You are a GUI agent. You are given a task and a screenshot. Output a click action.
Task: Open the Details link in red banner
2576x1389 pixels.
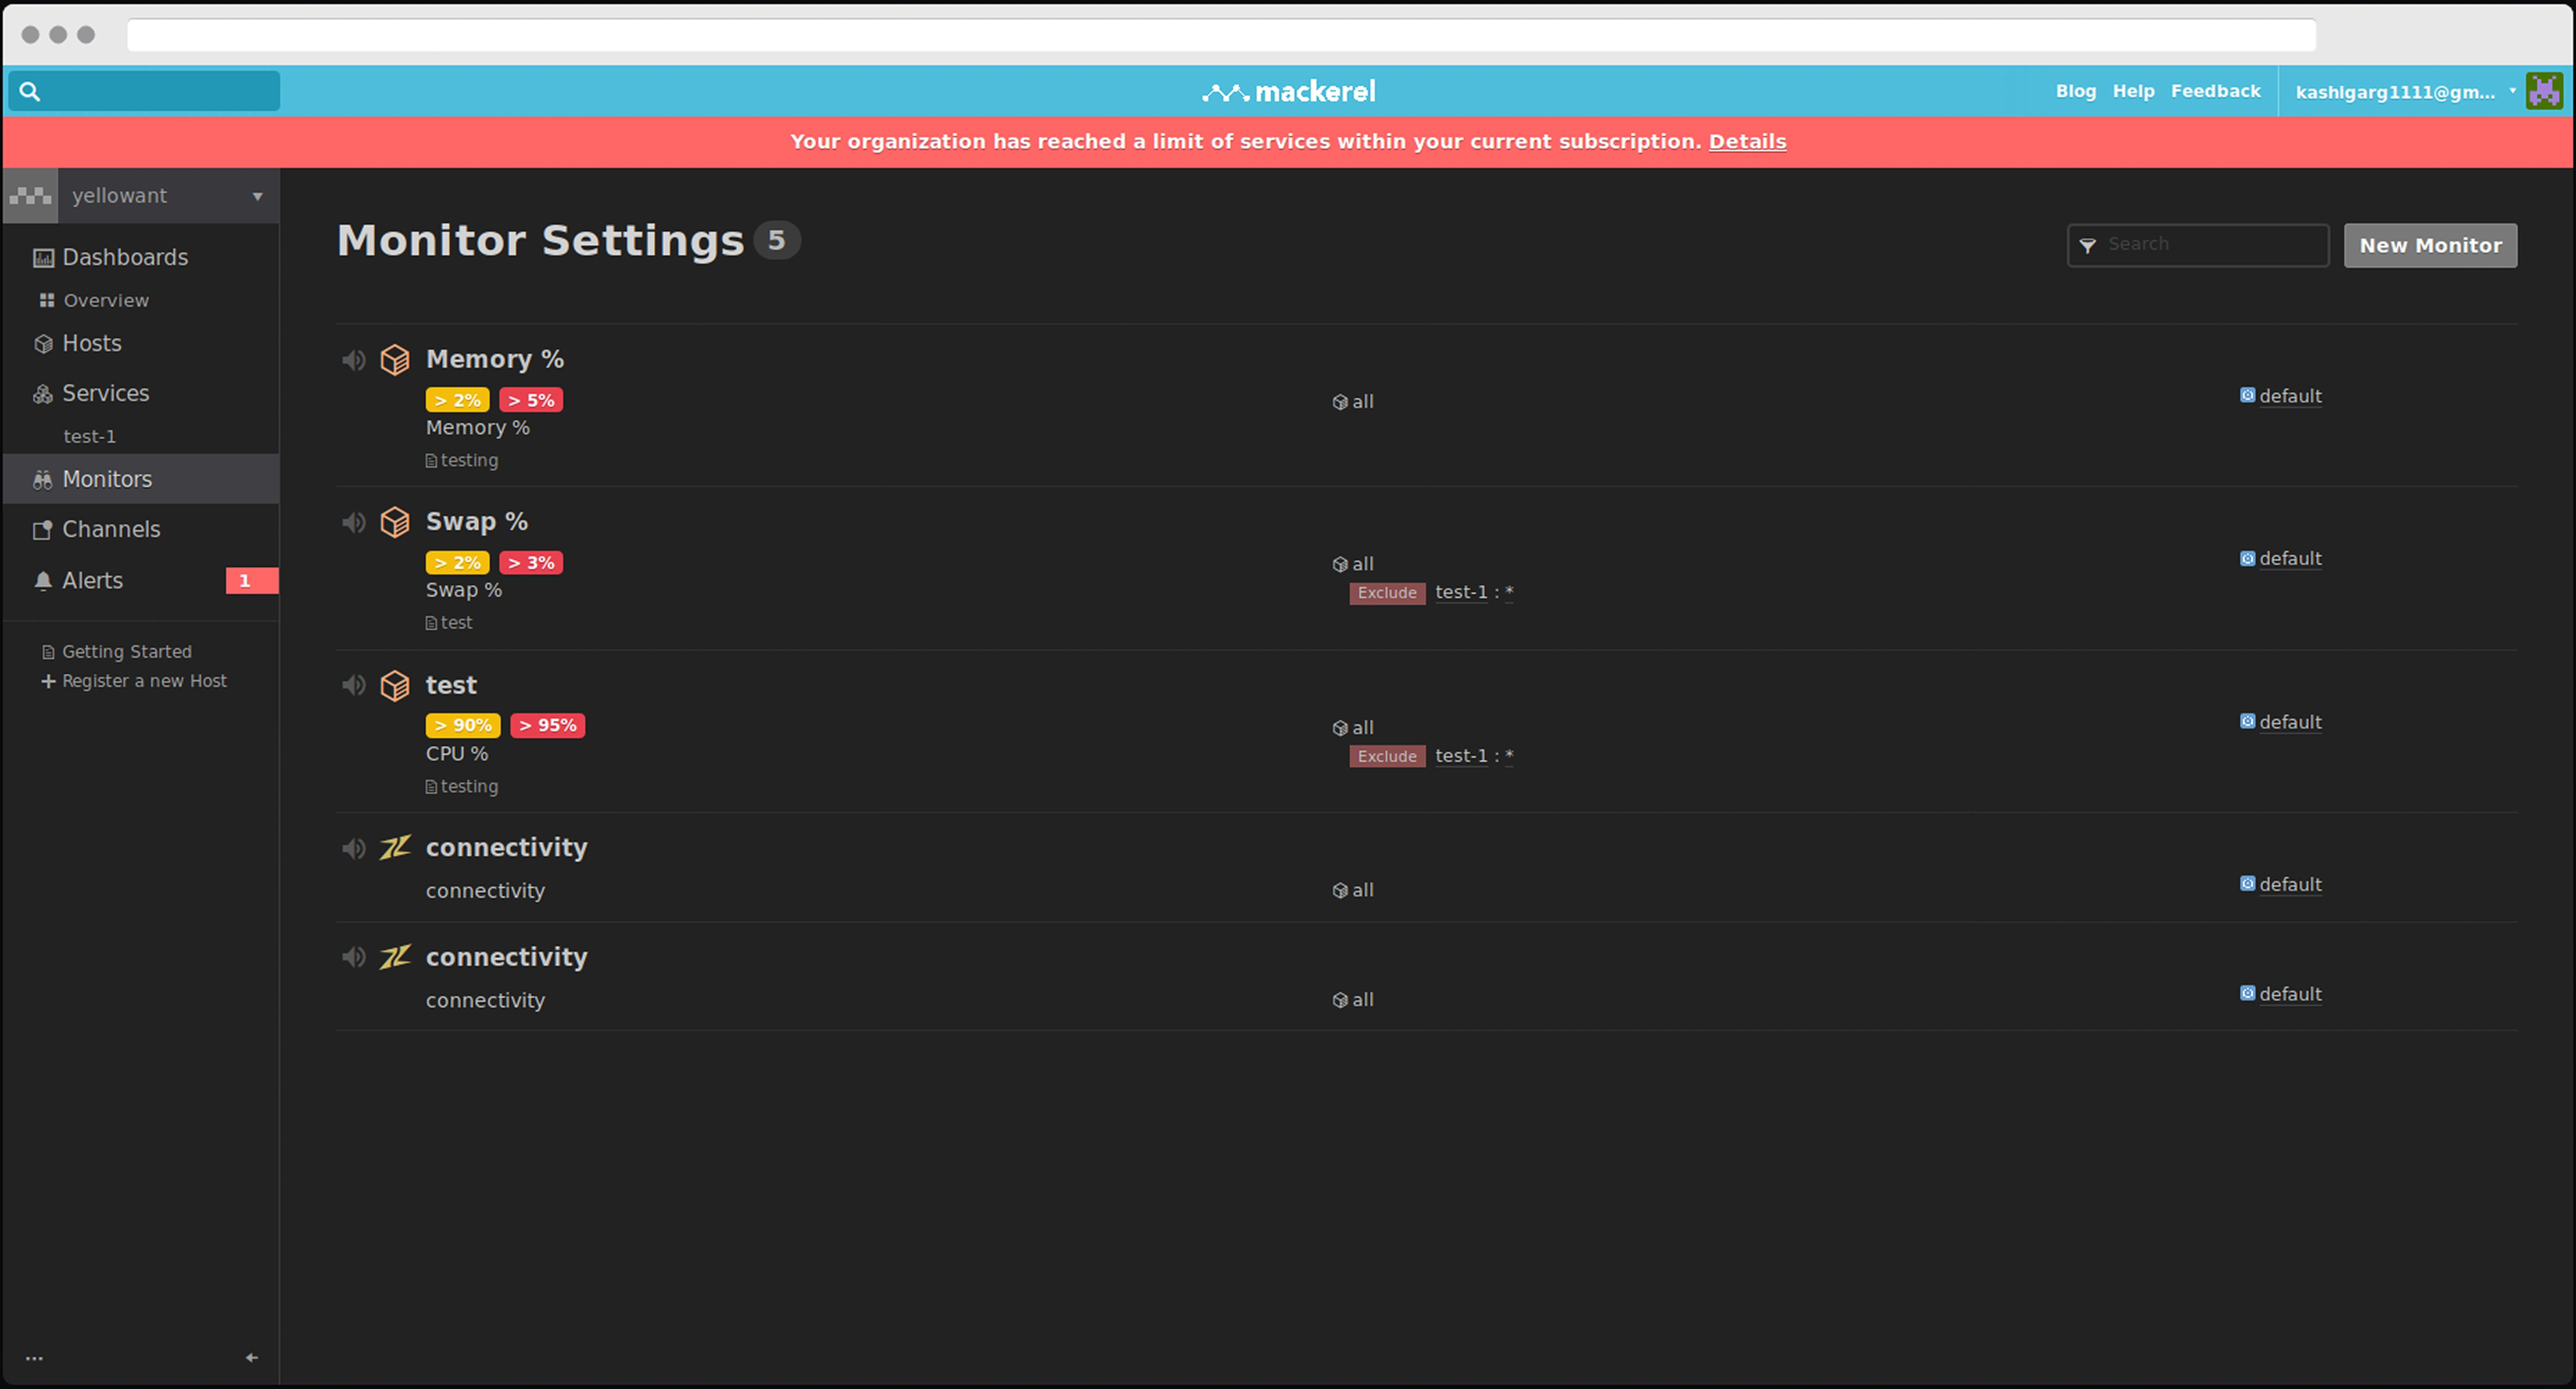(1747, 142)
